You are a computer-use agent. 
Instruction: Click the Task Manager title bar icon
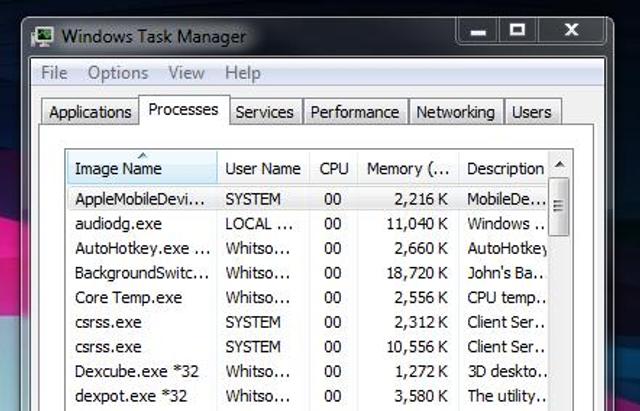tap(42, 36)
